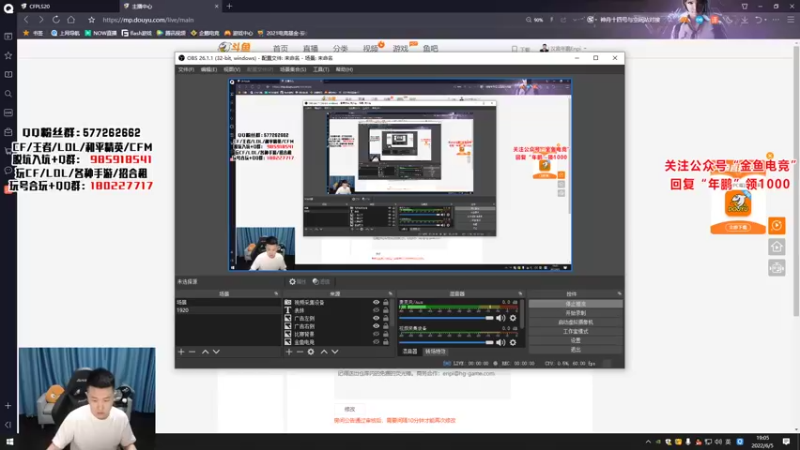Click 停止推流 Stop Streaming button
This screenshot has width=800, height=450.
click(x=576, y=304)
